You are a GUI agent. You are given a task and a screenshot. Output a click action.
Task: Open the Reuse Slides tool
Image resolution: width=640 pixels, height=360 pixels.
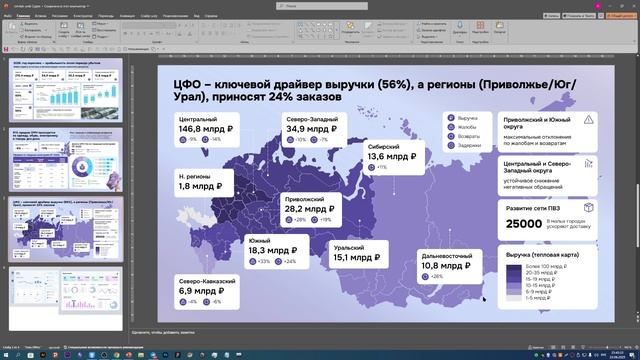[x=80, y=29]
